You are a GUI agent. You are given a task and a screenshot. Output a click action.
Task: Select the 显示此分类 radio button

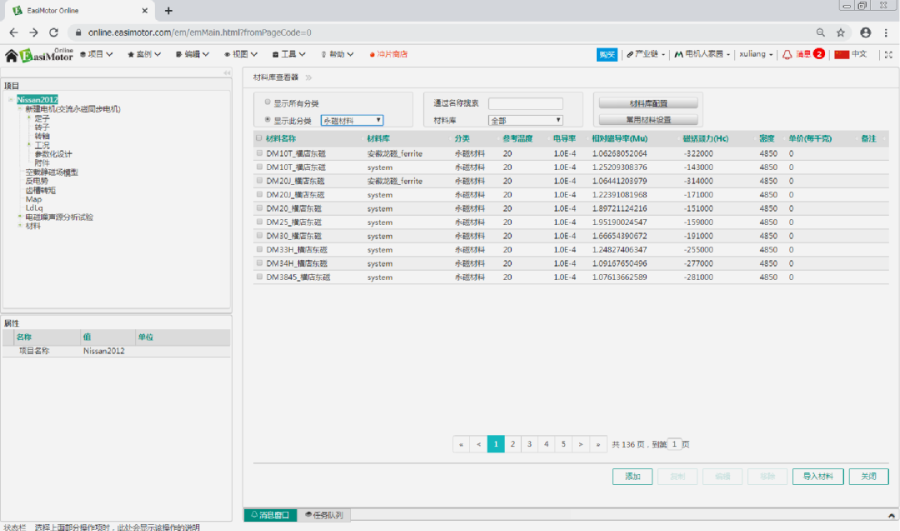coord(267,119)
